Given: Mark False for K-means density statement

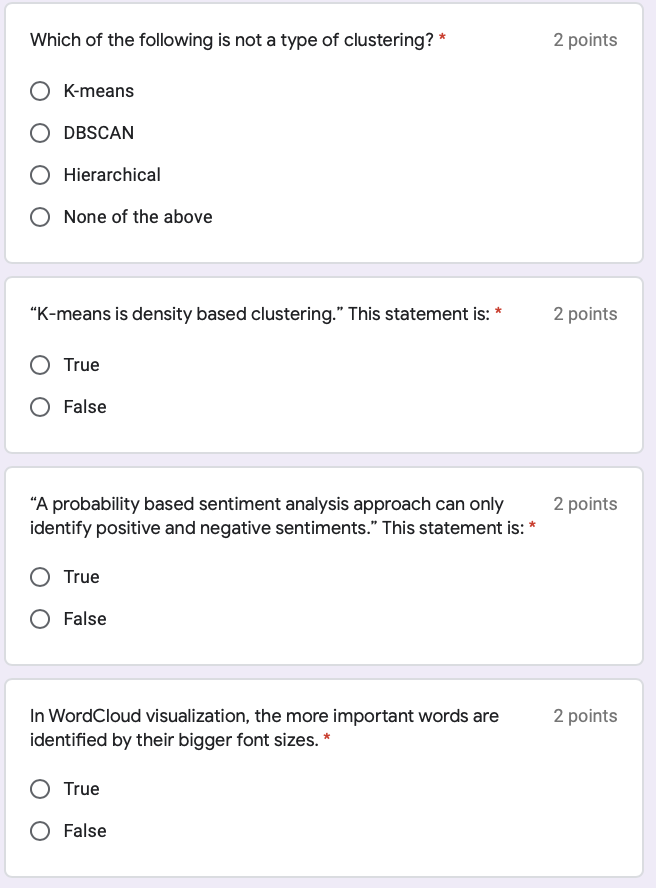Looking at the screenshot, I should pos(40,407).
